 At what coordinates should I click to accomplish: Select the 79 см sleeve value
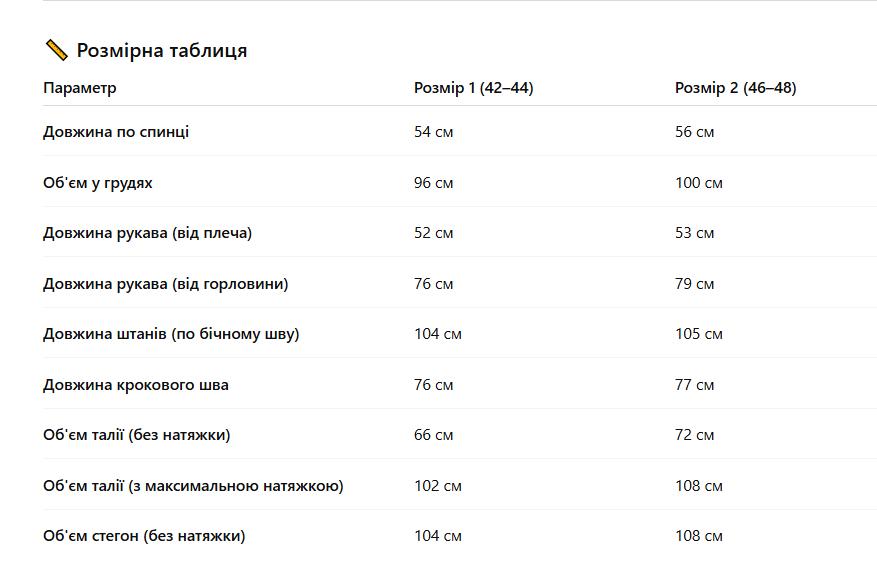[x=694, y=284]
